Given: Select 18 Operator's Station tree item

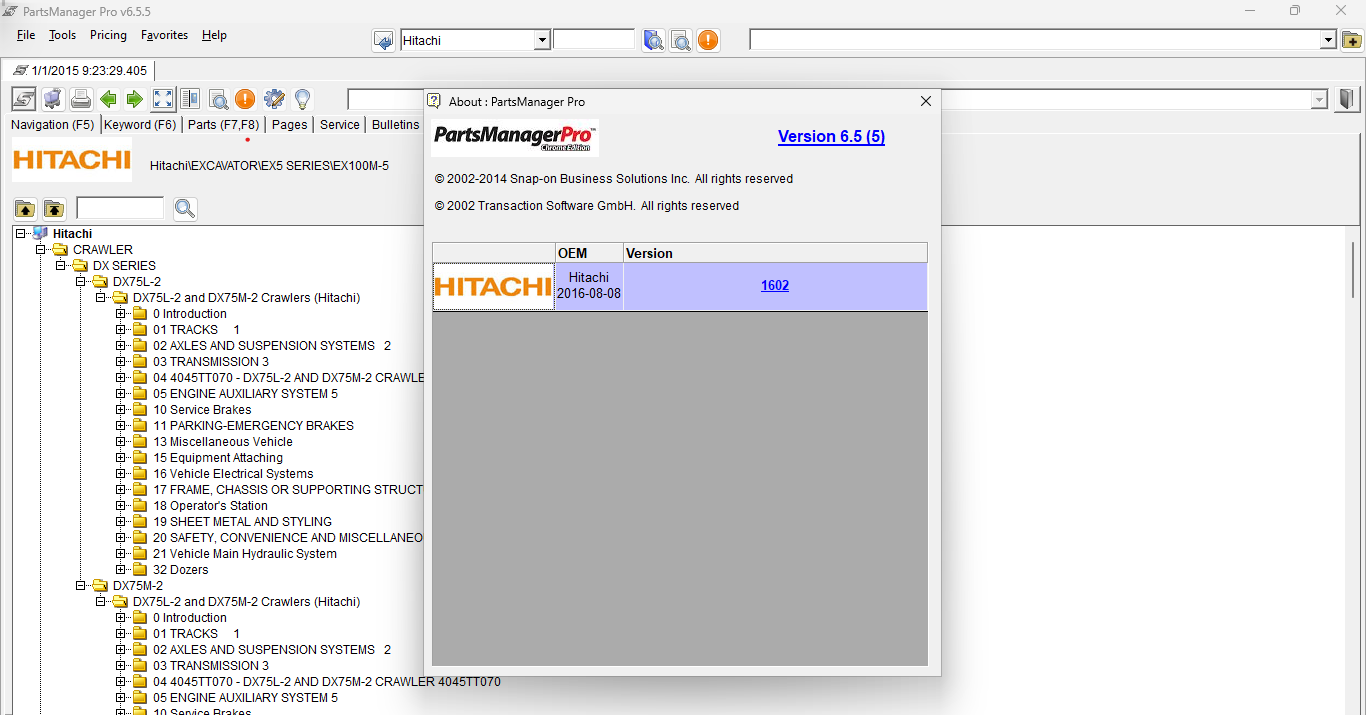Looking at the screenshot, I should tap(210, 505).
